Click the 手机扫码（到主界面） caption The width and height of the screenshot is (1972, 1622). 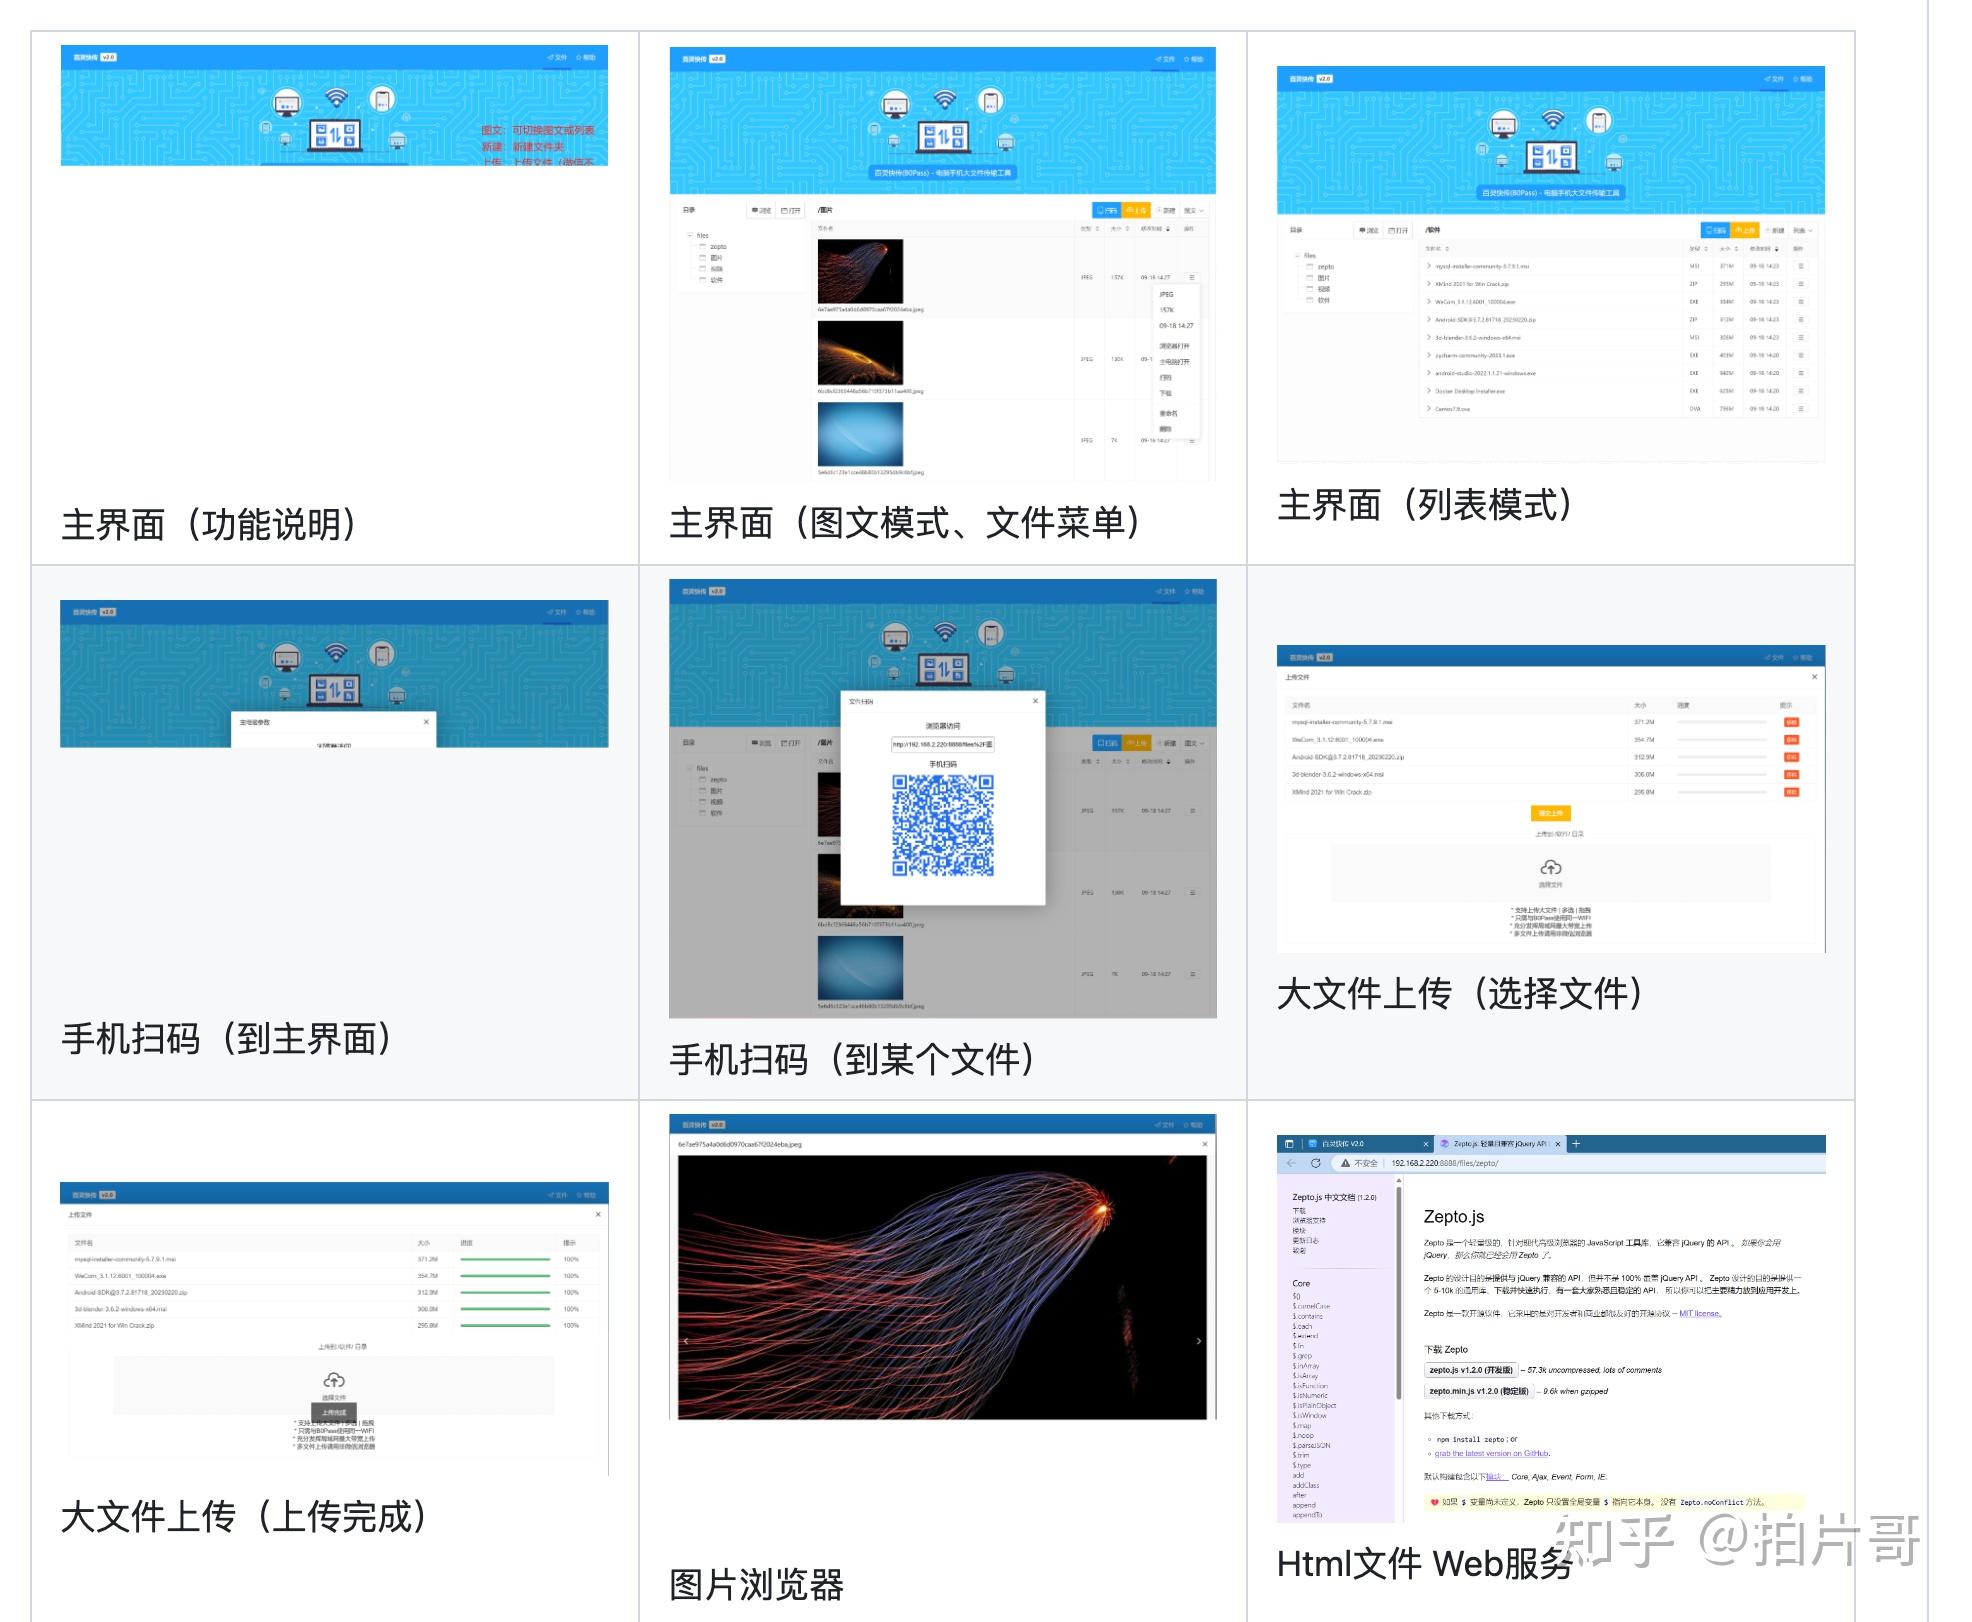tap(228, 1039)
